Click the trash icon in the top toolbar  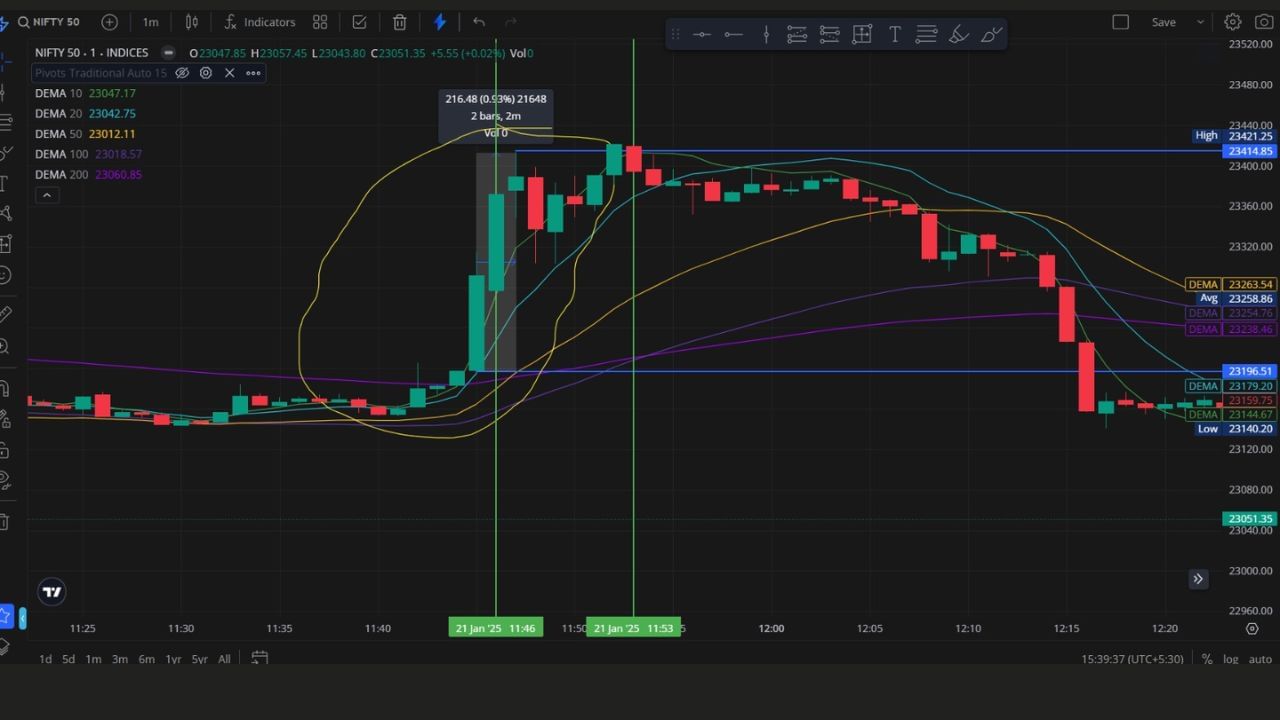pyautogui.click(x=400, y=22)
